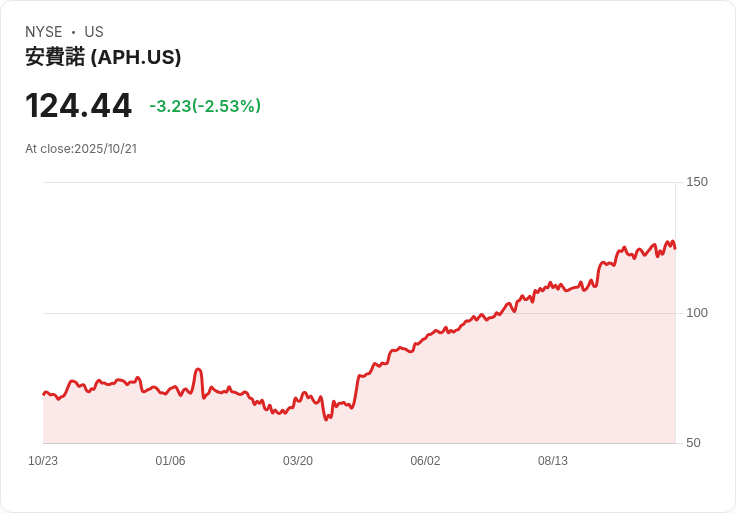Click the 124.44 closing price
736x513 pixels.
point(78,105)
